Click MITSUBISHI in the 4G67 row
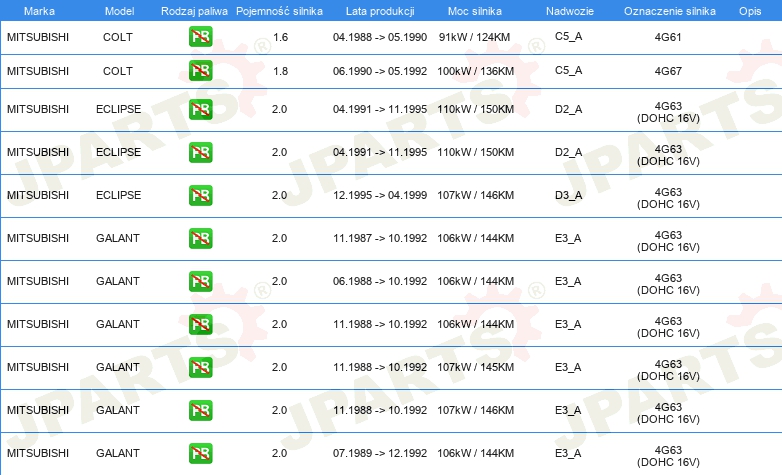The height and width of the screenshot is (475, 782). click(x=38, y=71)
